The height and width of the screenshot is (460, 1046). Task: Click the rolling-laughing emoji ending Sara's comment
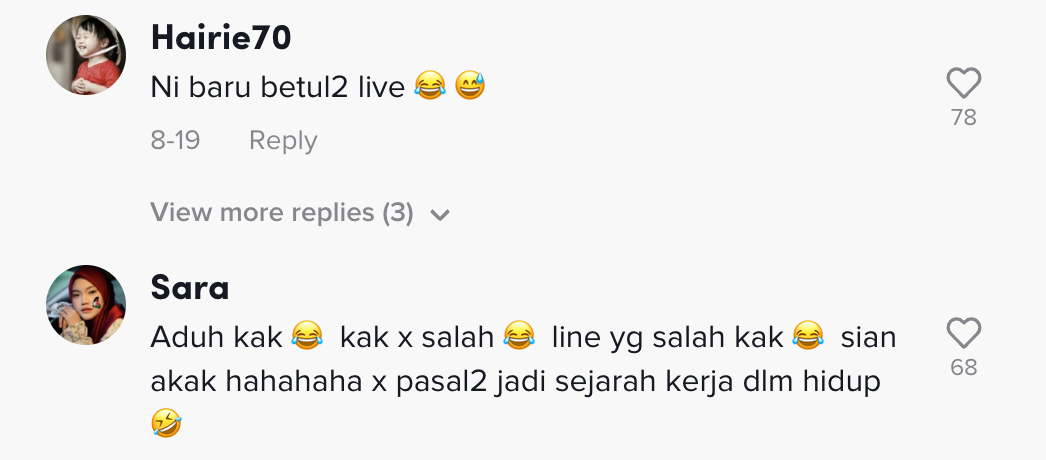click(166, 425)
